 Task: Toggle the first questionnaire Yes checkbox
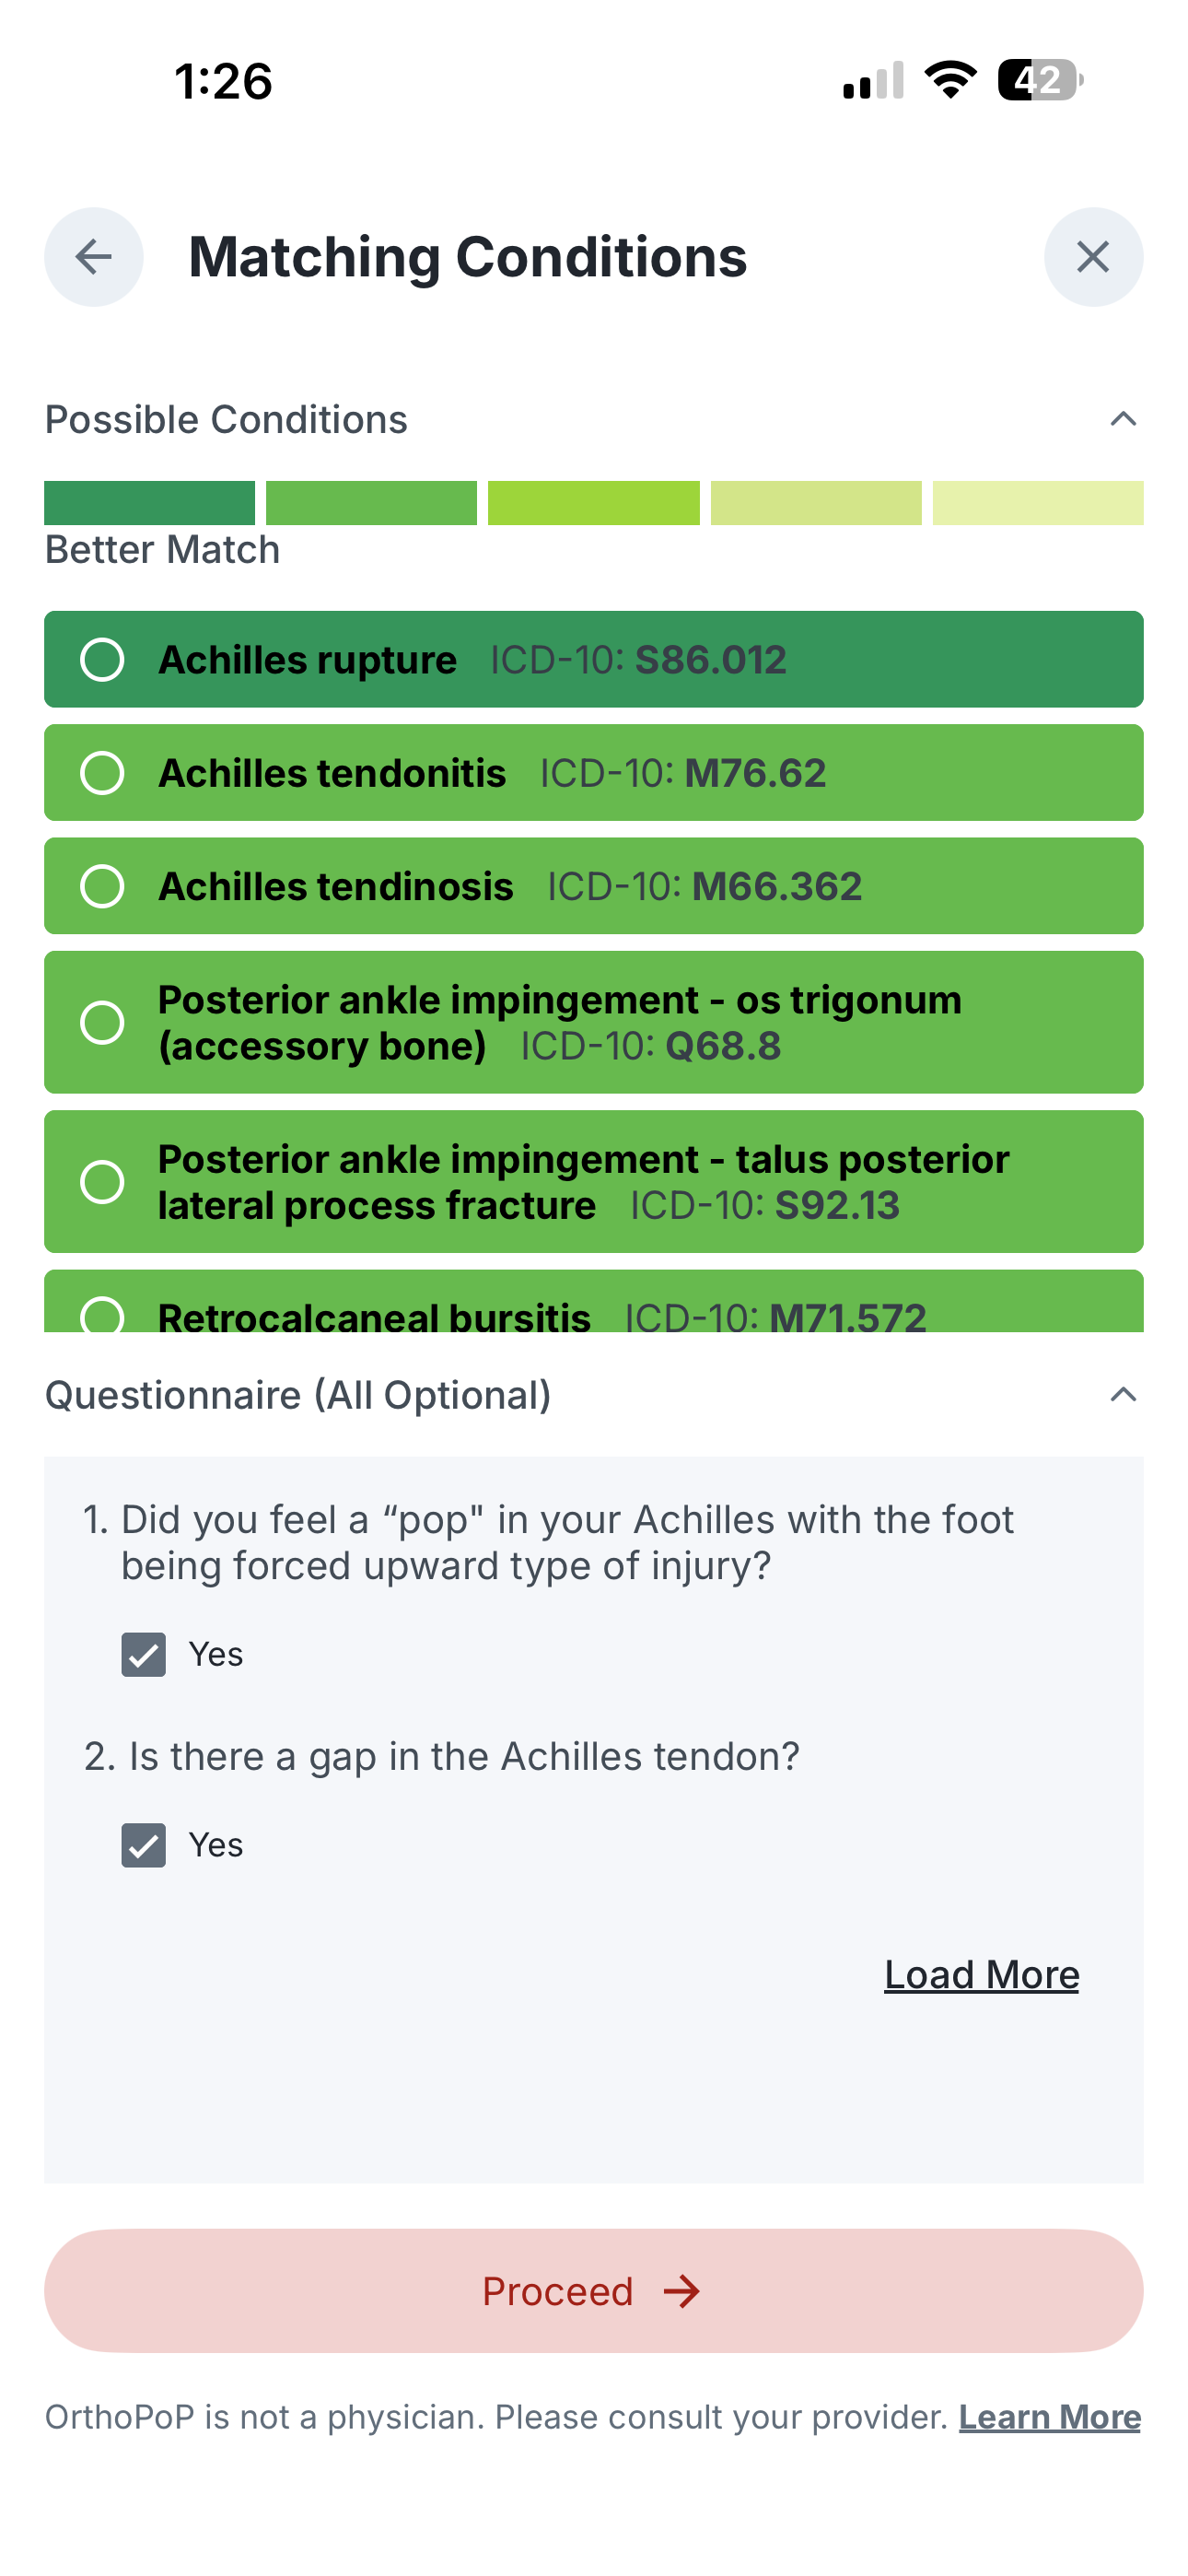(143, 1653)
